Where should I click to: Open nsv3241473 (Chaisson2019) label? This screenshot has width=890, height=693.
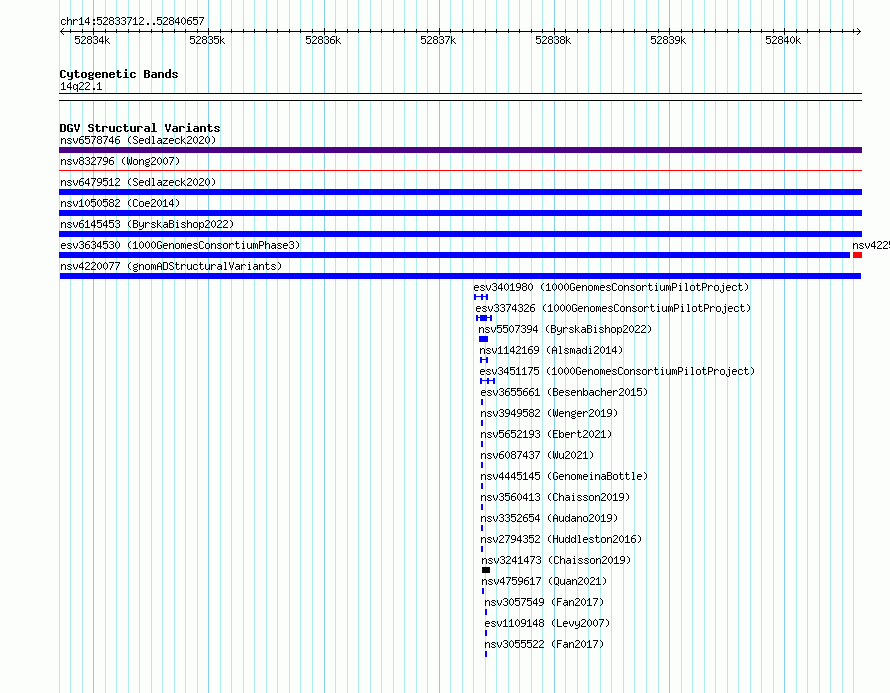[556, 560]
